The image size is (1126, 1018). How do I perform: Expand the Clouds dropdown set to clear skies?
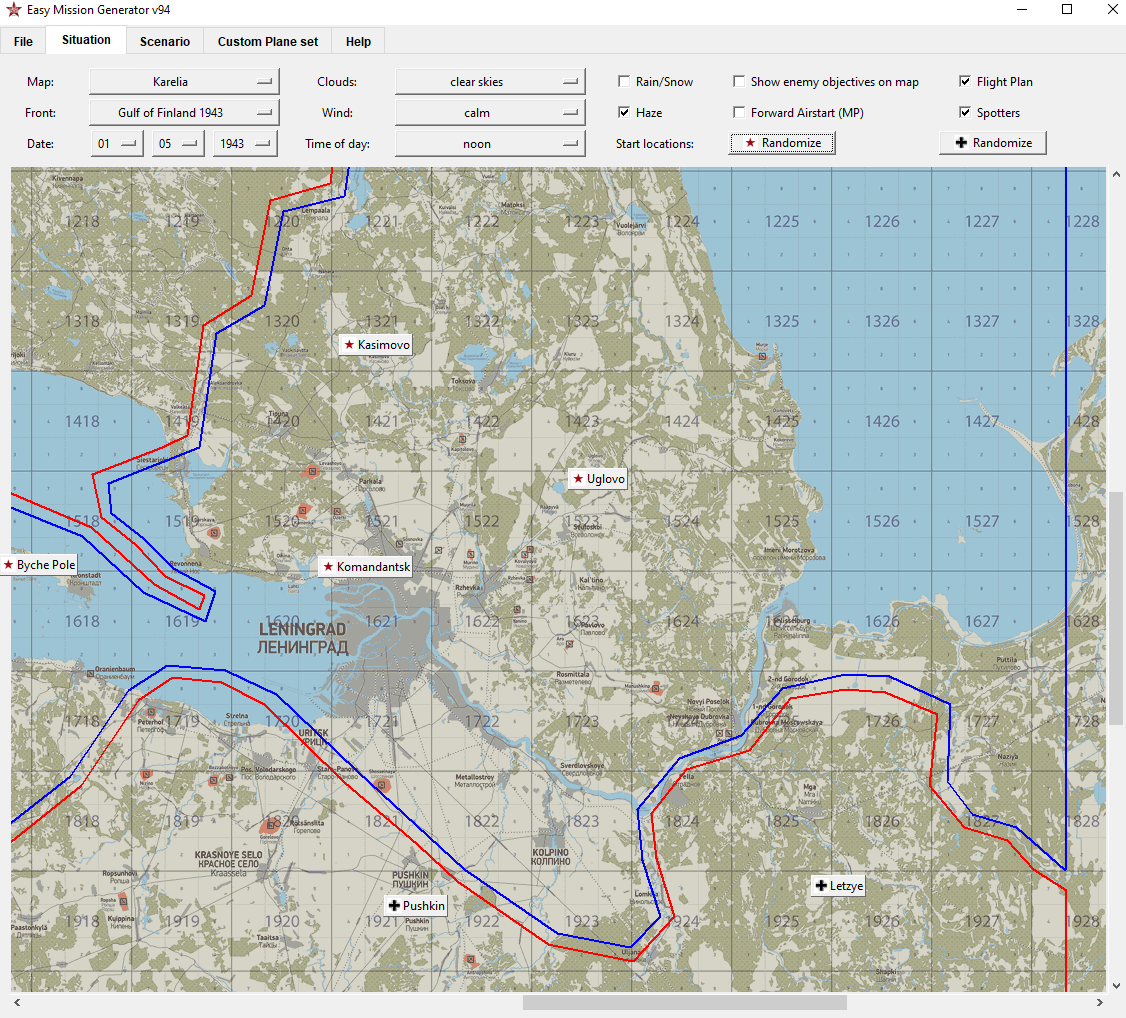point(490,82)
